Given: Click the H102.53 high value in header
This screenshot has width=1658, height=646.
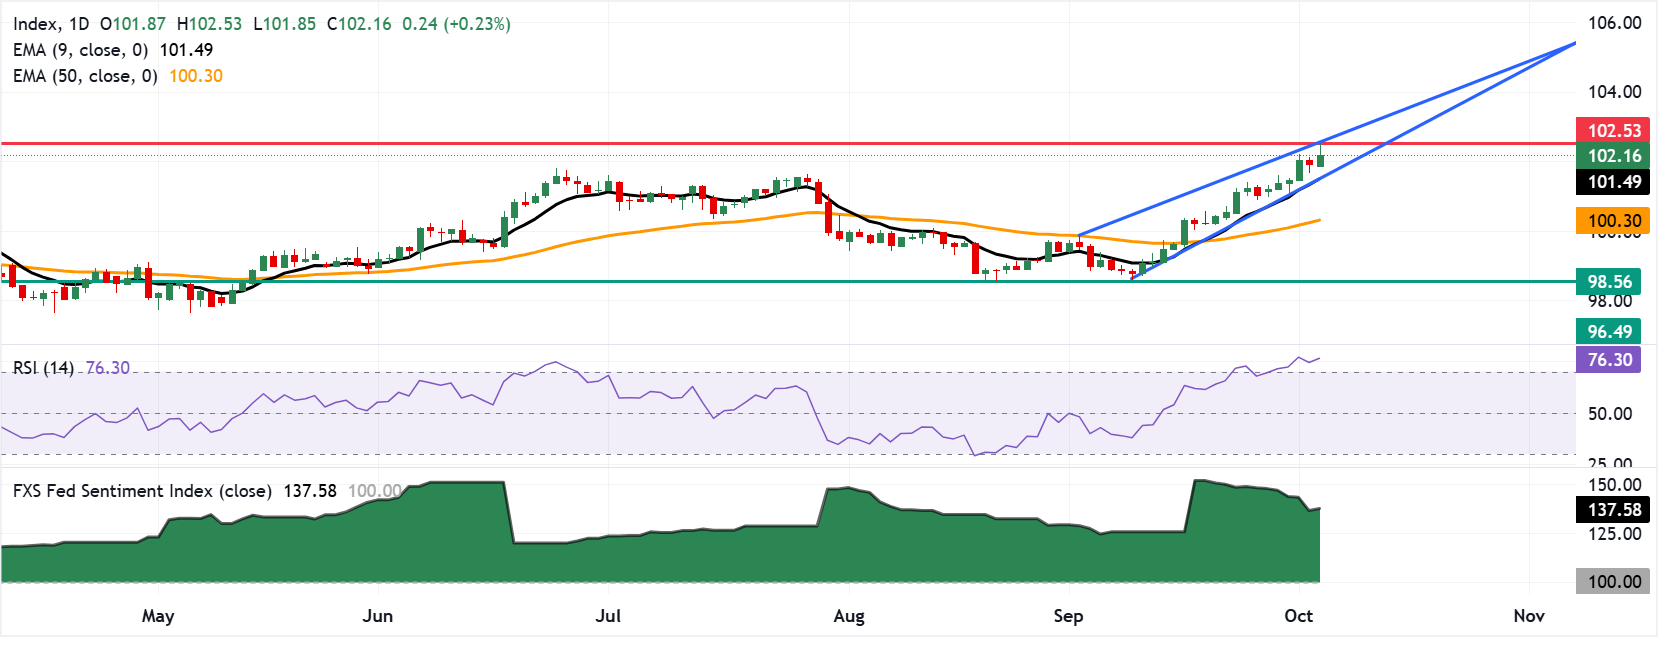Looking at the screenshot, I should coord(209,23).
